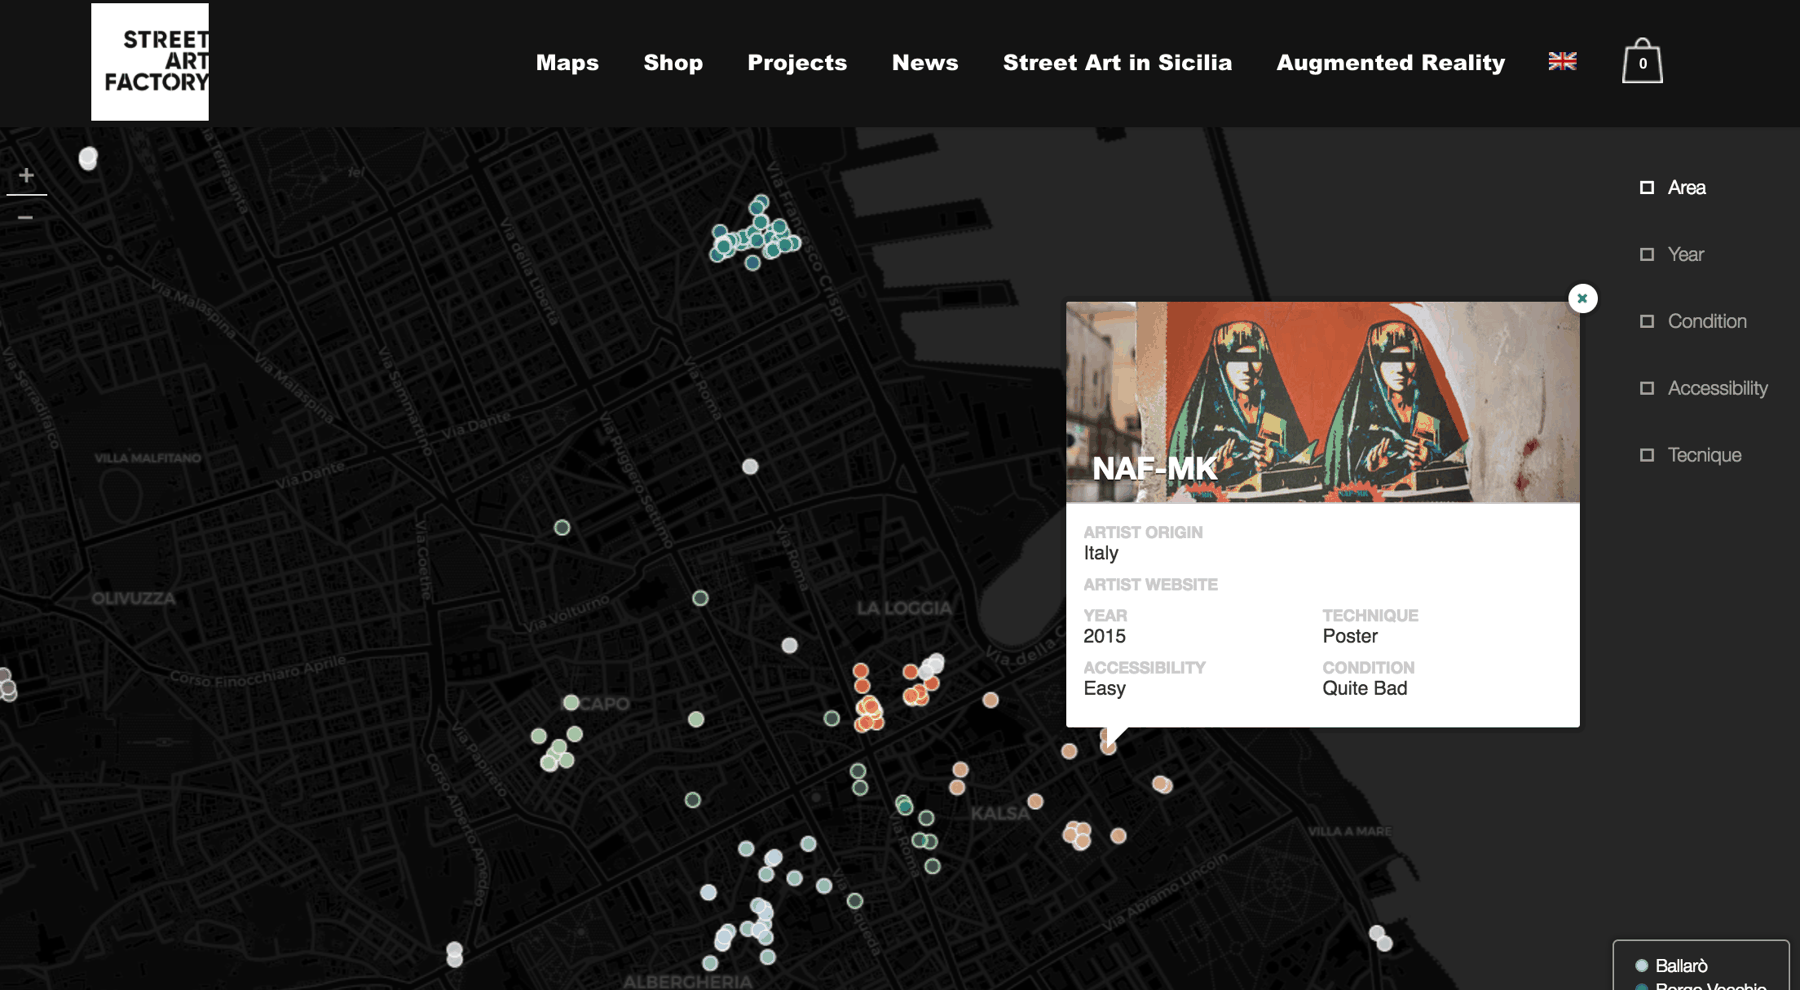The width and height of the screenshot is (1800, 990).
Task: Click the 'Italy' artist origin value
Action: (1101, 553)
